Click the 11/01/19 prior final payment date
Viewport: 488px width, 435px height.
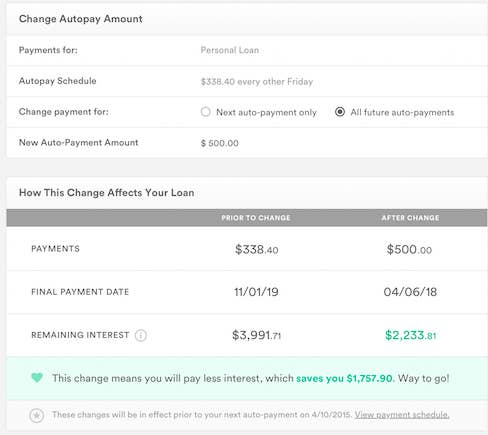tap(256, 292)
